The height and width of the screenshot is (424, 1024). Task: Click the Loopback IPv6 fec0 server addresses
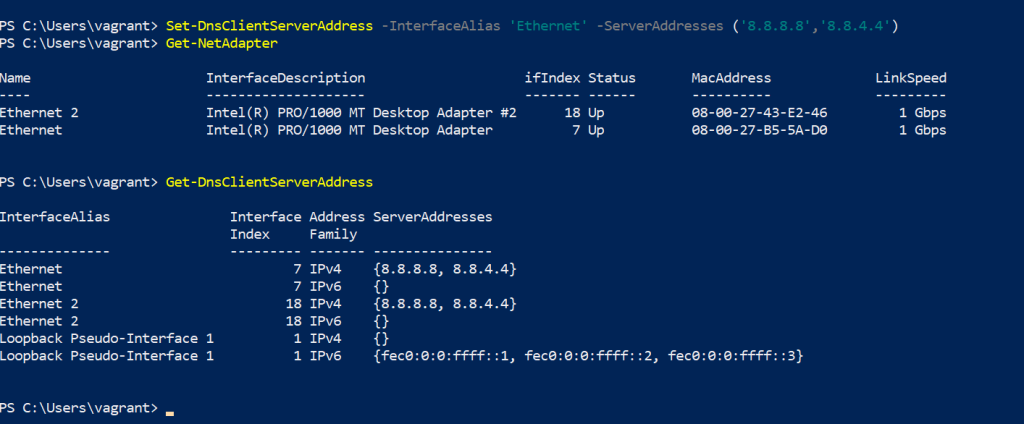click(588, 356)
